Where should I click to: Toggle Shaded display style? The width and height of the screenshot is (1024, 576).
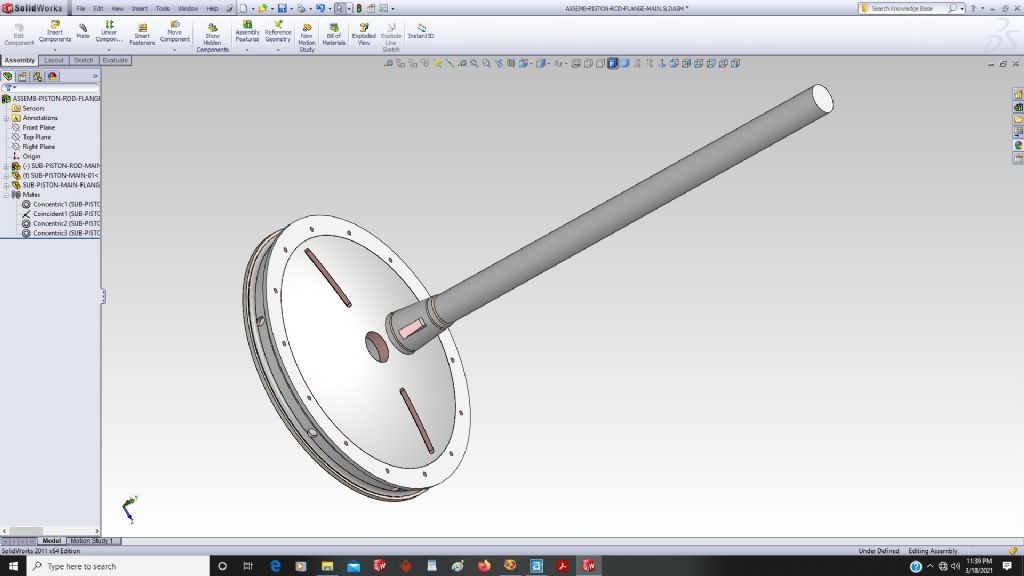coord(624,63)
